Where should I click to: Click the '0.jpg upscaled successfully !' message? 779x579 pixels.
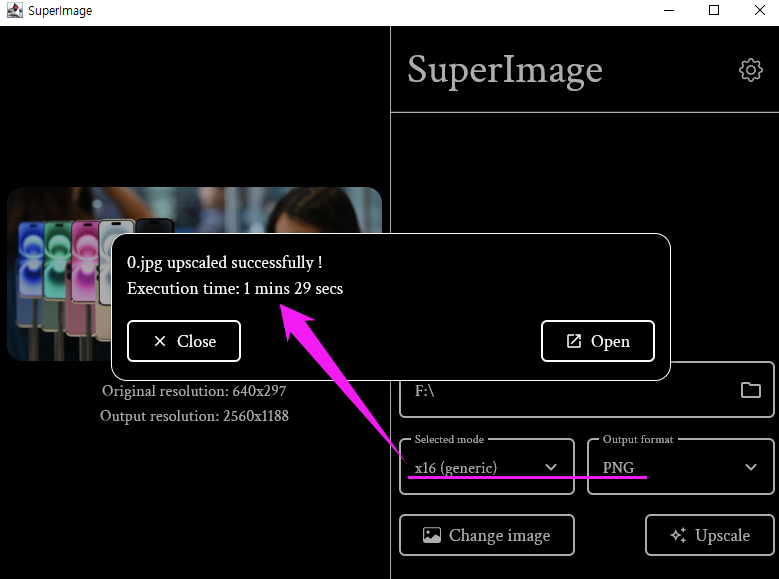225,262
